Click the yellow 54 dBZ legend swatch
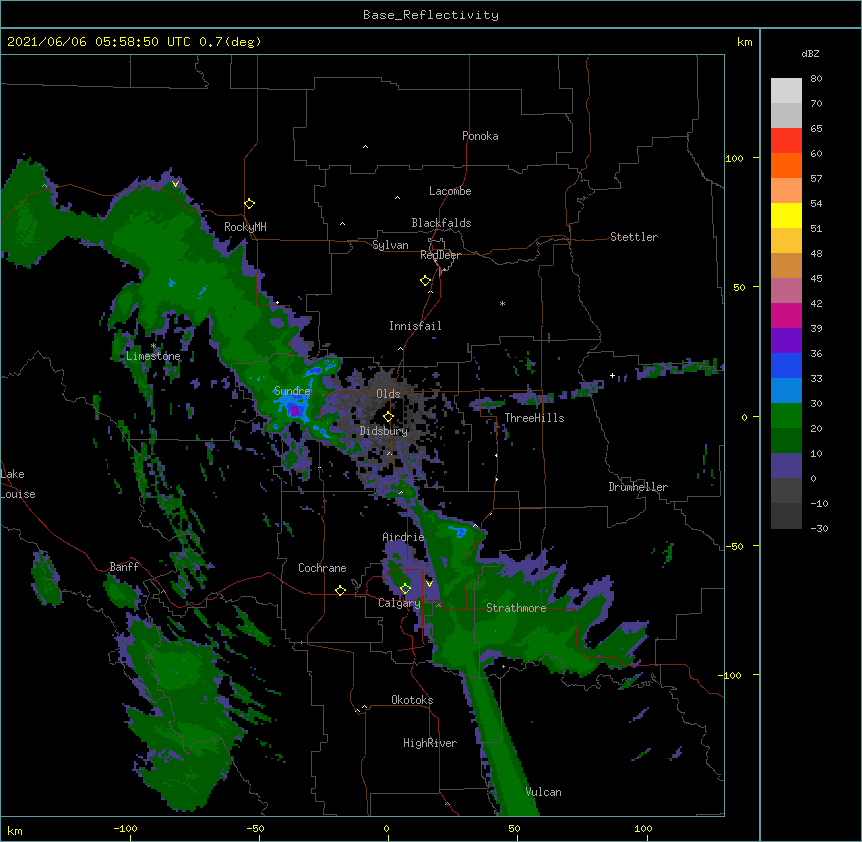Viewport: 862px width, 842px height. tap(786, 215)
